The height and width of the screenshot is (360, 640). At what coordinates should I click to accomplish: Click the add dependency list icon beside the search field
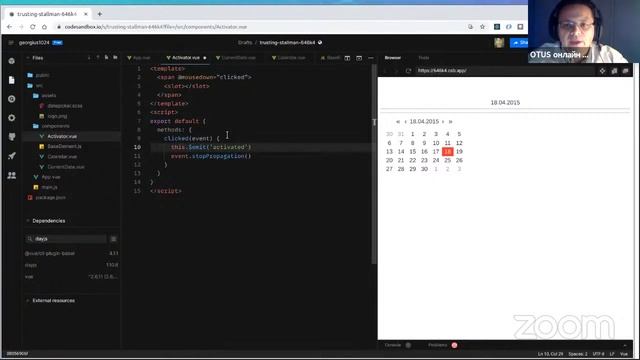pos(113,239)
